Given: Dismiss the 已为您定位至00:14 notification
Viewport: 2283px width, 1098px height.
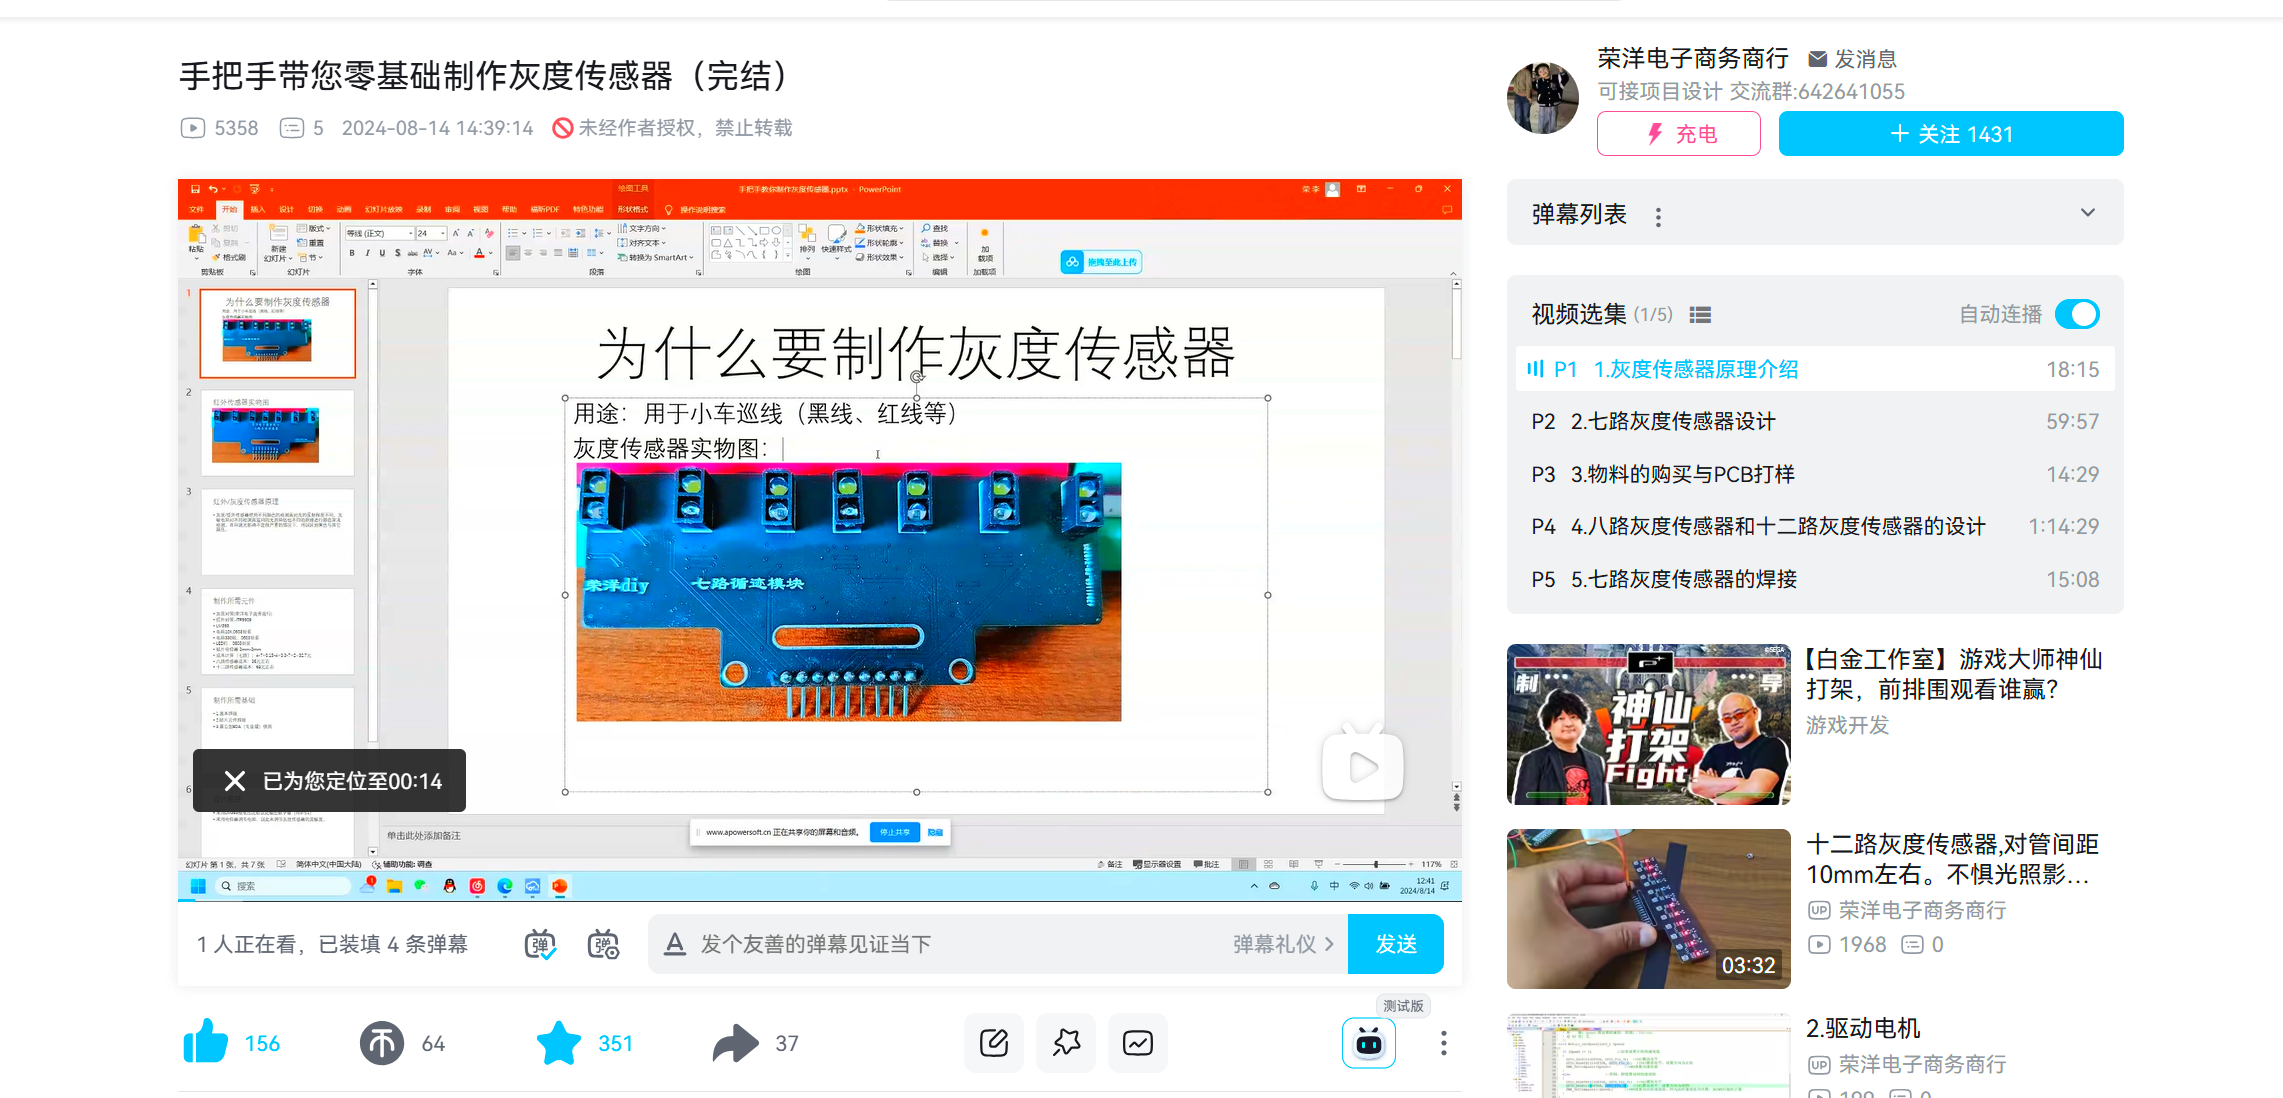Looking at the screenshot, I should coord(235,781).
